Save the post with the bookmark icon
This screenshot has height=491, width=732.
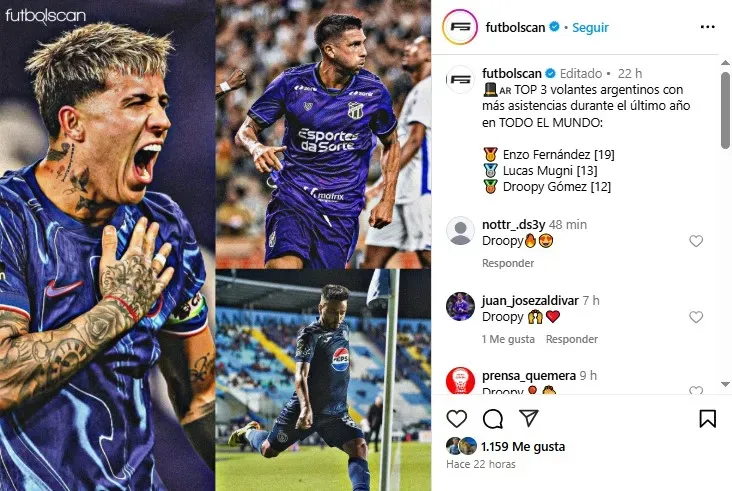pyautogui.click(x=708, y=419)
